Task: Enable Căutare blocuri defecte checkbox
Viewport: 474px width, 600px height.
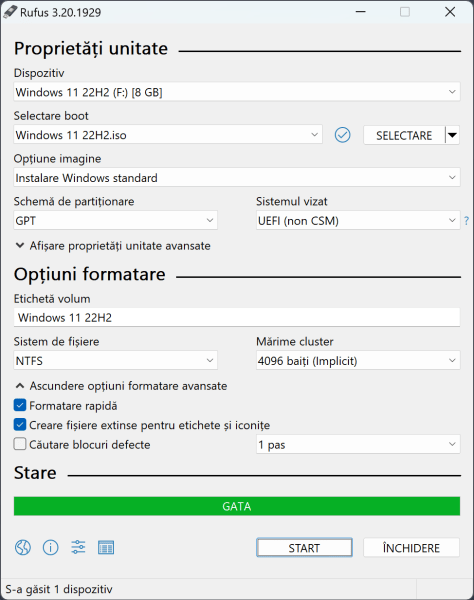Action: [20, 444]
